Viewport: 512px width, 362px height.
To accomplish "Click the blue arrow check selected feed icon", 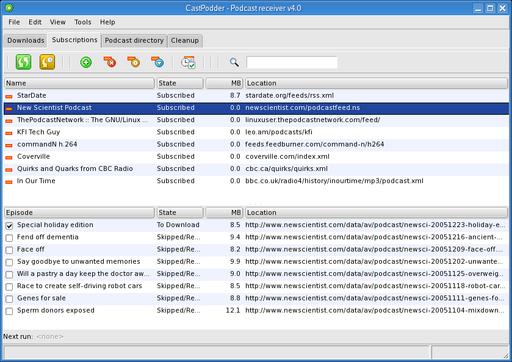I will (158, 62).
